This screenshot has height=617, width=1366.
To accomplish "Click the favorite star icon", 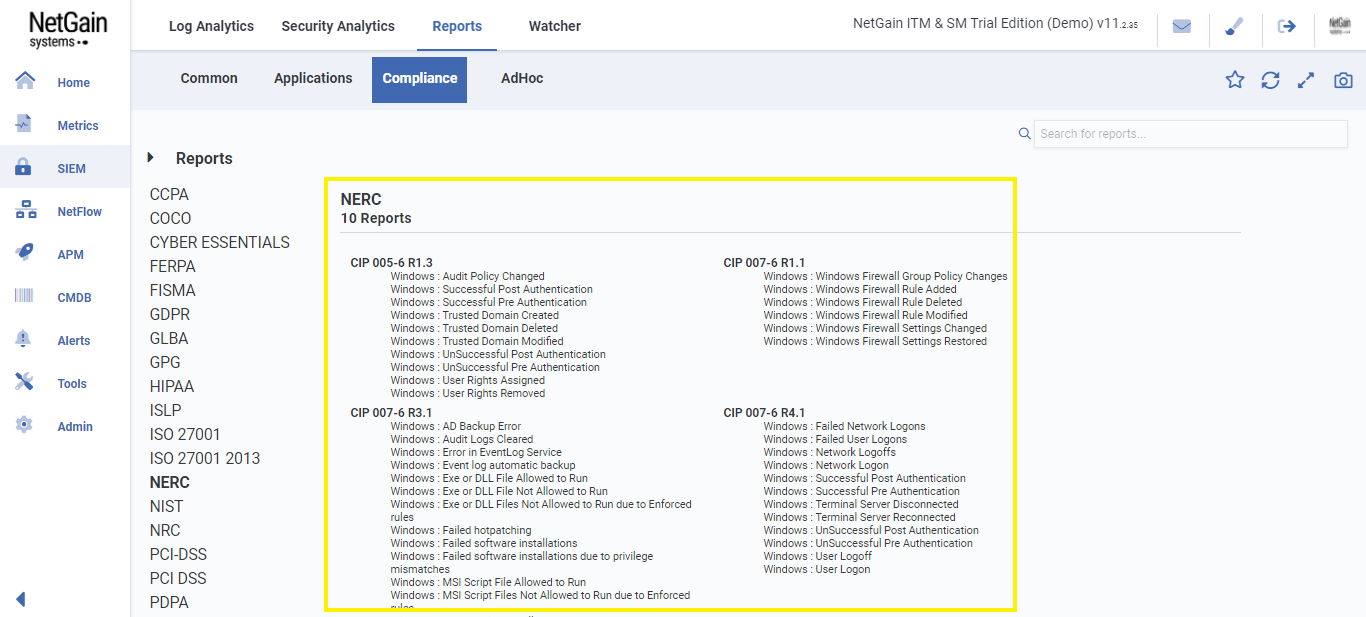I will point(1235,80).
